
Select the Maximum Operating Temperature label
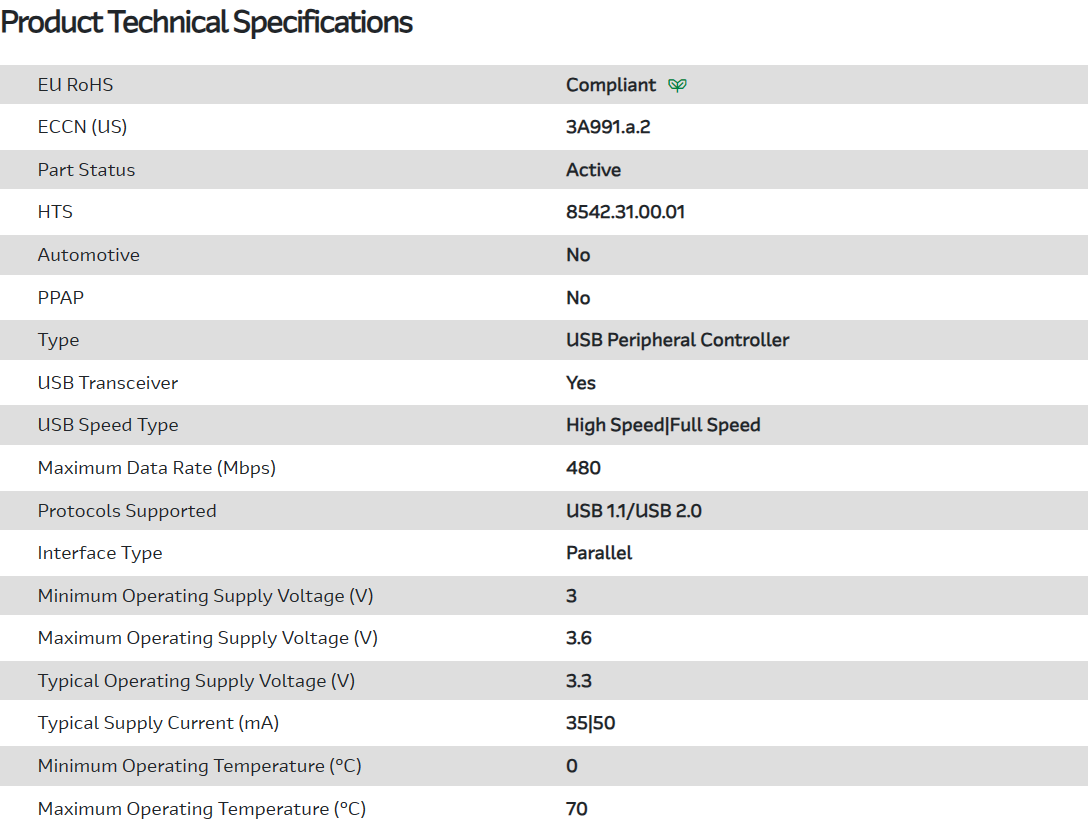click(202, 808)
